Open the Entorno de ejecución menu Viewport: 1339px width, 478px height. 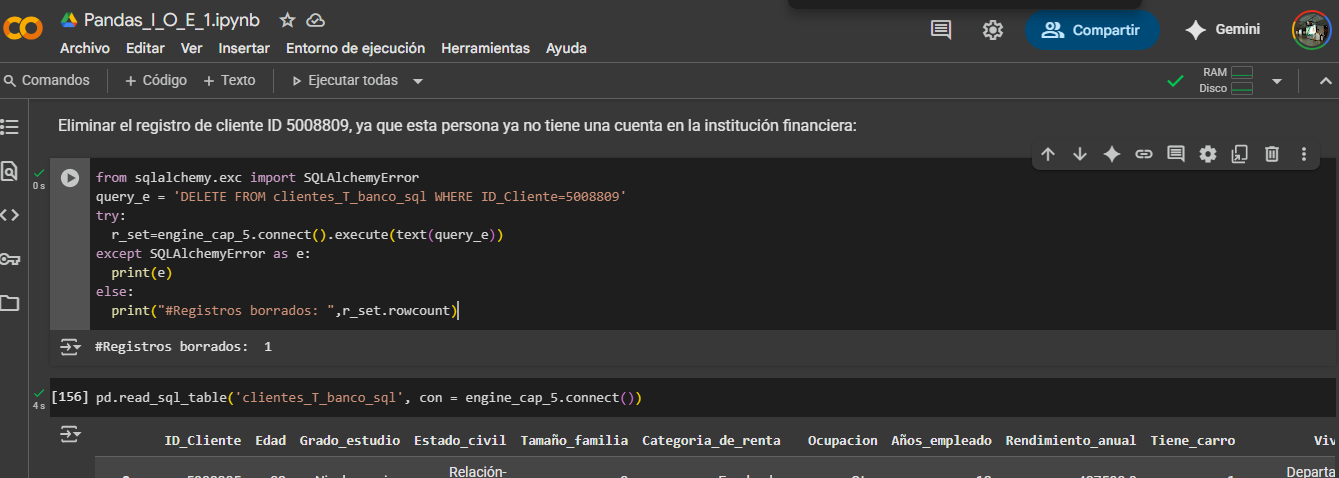(355, 48)
